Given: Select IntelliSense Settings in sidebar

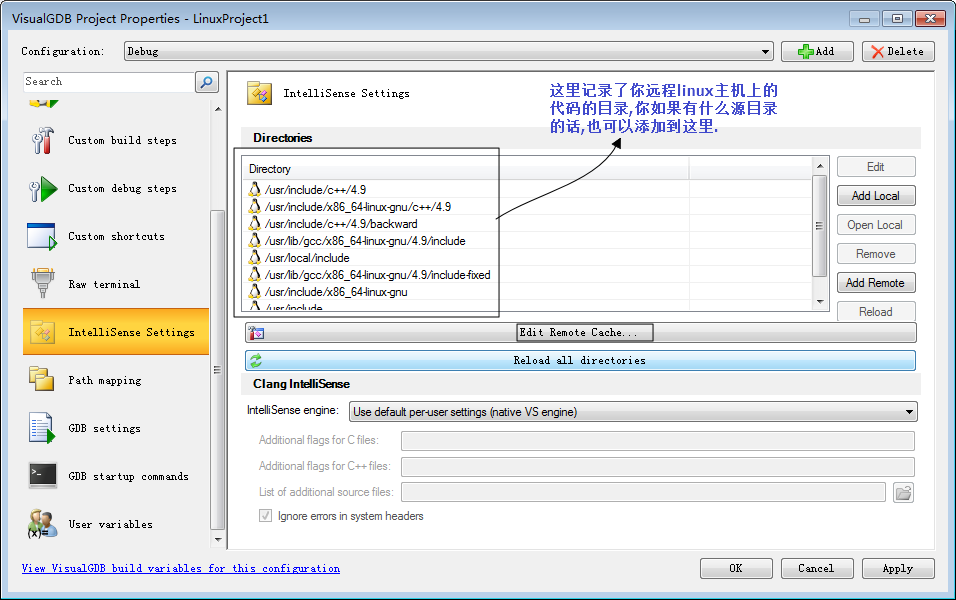Looking at the screenshot, I should [x=116, y=332].
